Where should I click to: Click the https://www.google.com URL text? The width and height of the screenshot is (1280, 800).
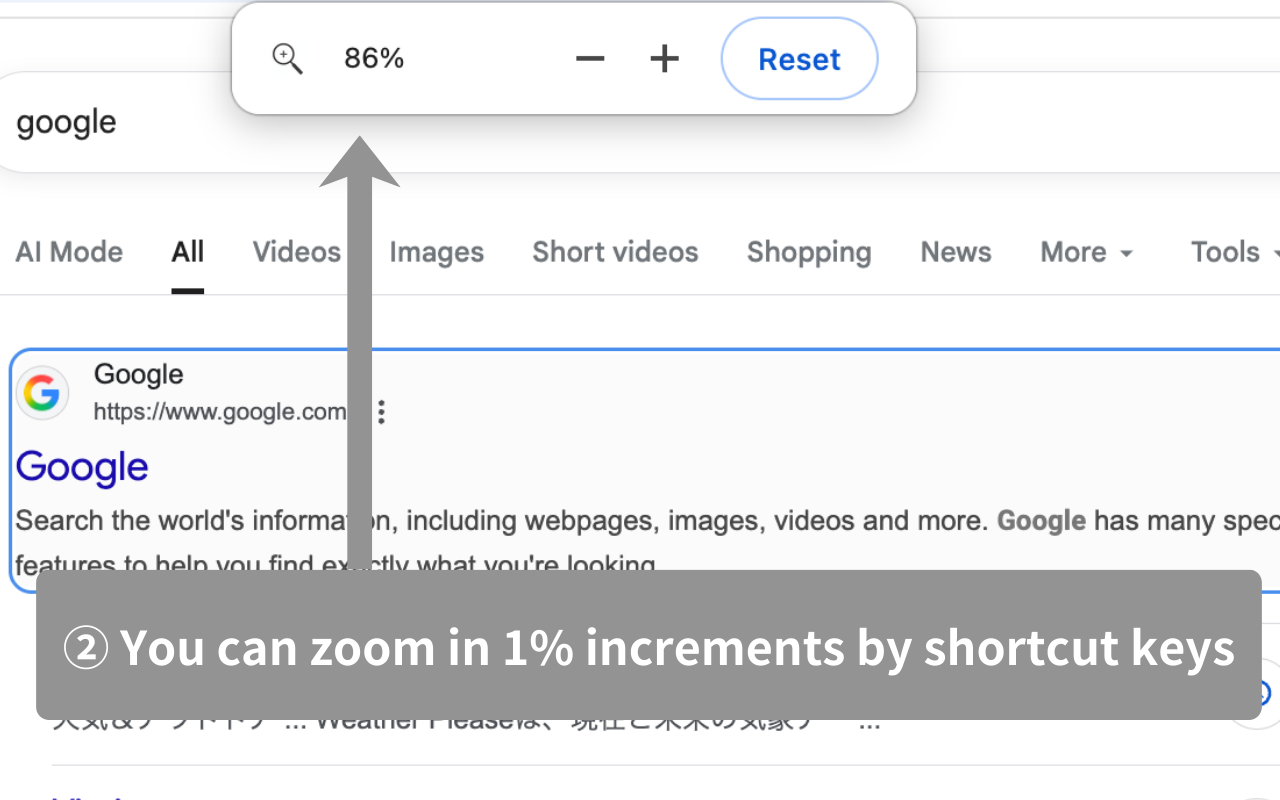pyautogui.click(x=220, y=412)
